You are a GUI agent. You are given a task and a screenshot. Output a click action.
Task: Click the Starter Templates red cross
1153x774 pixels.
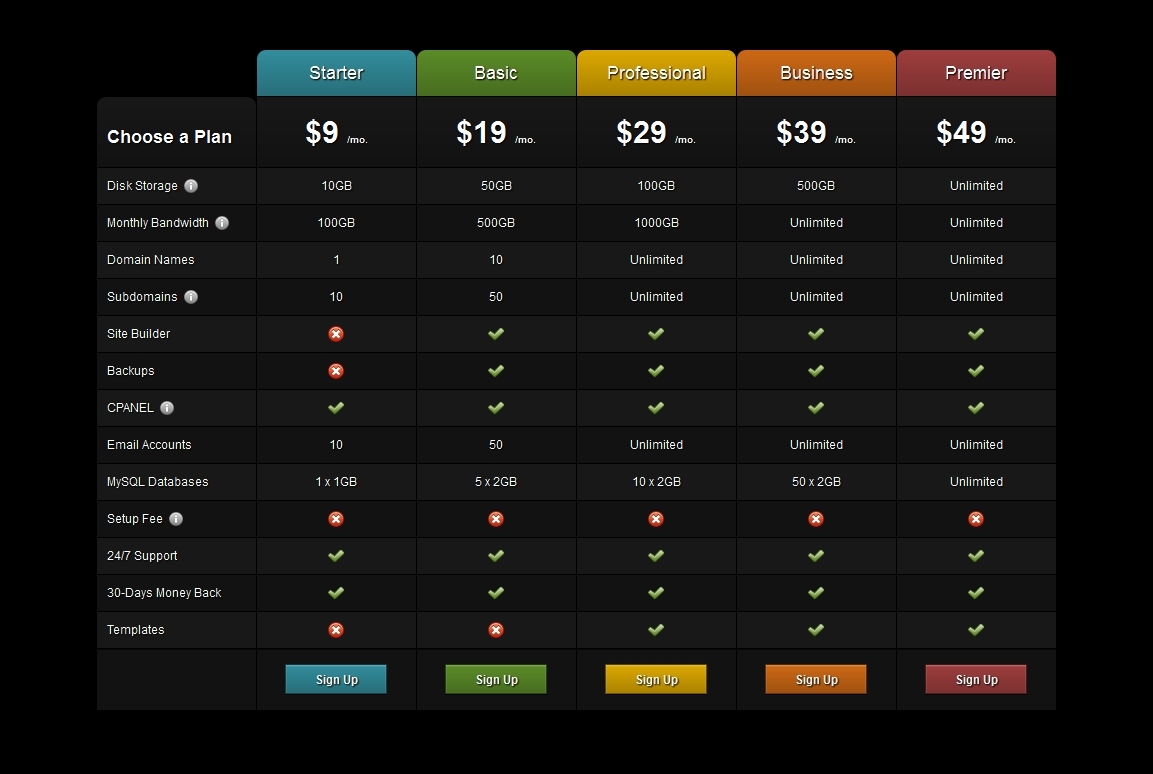pos(336,630)
